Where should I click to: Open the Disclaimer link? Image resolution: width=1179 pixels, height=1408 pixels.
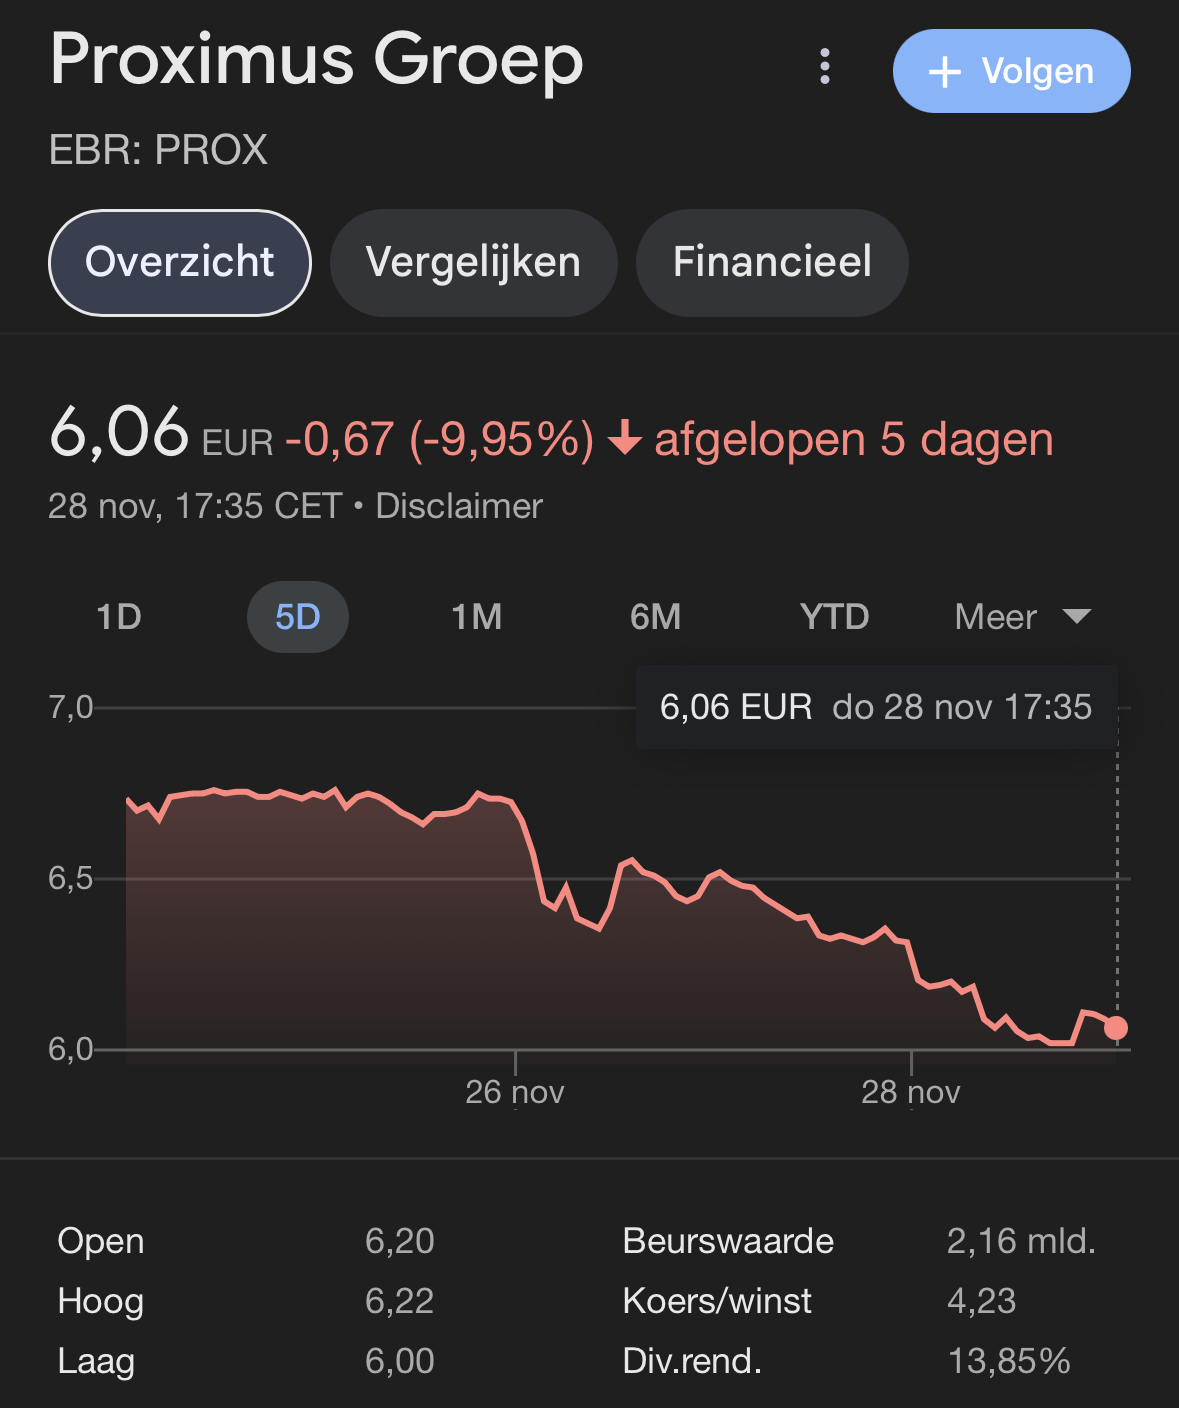coord(459,506)
